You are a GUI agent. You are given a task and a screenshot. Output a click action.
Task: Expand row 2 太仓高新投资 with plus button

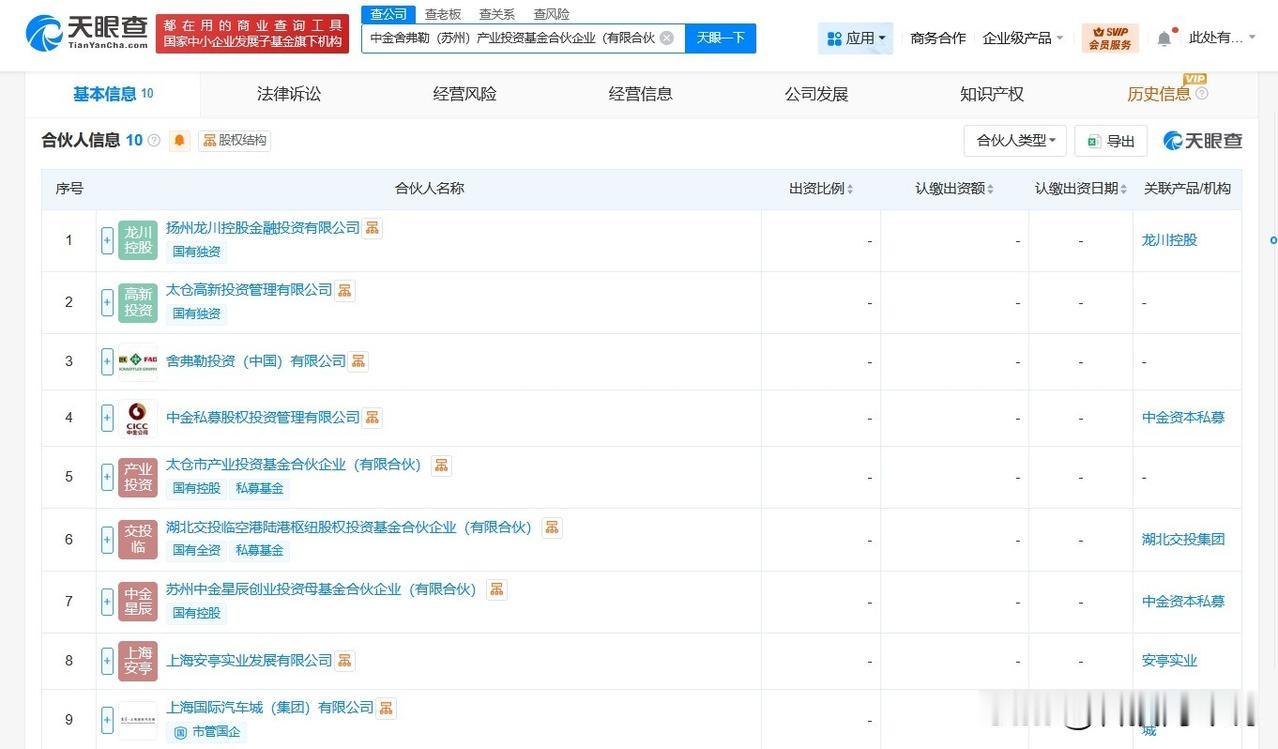coord(107,302)
